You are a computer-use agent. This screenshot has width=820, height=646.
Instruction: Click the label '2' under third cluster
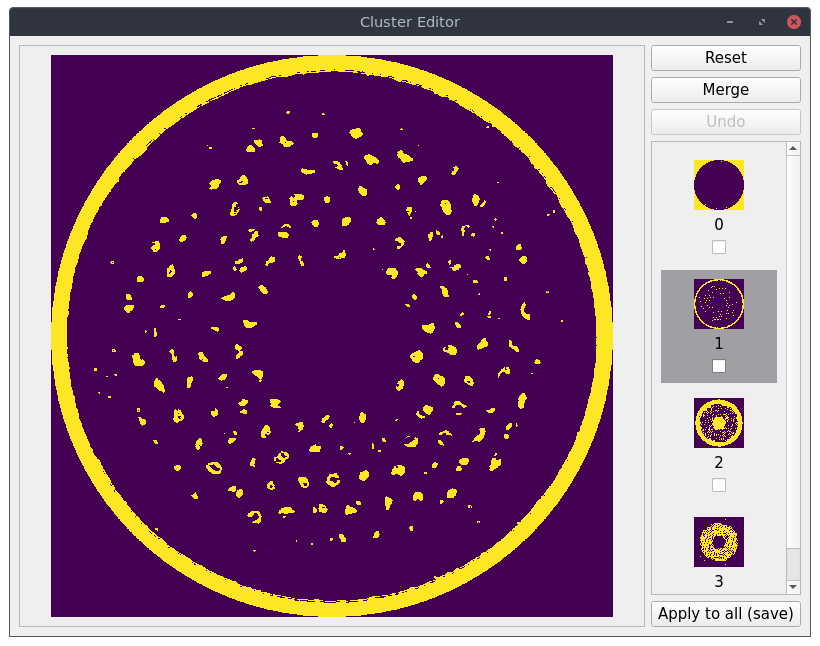pyautogui.click(x=719, y=462)
